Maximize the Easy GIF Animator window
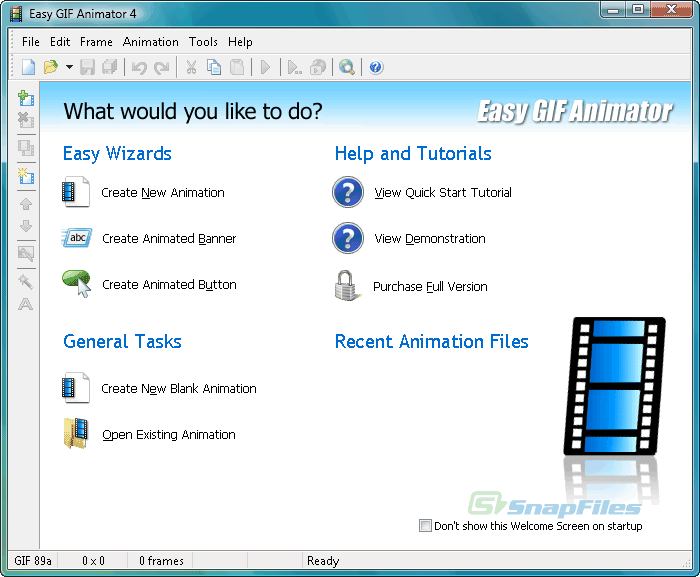This screenshot has width=700, height=577. click(638, 9)
